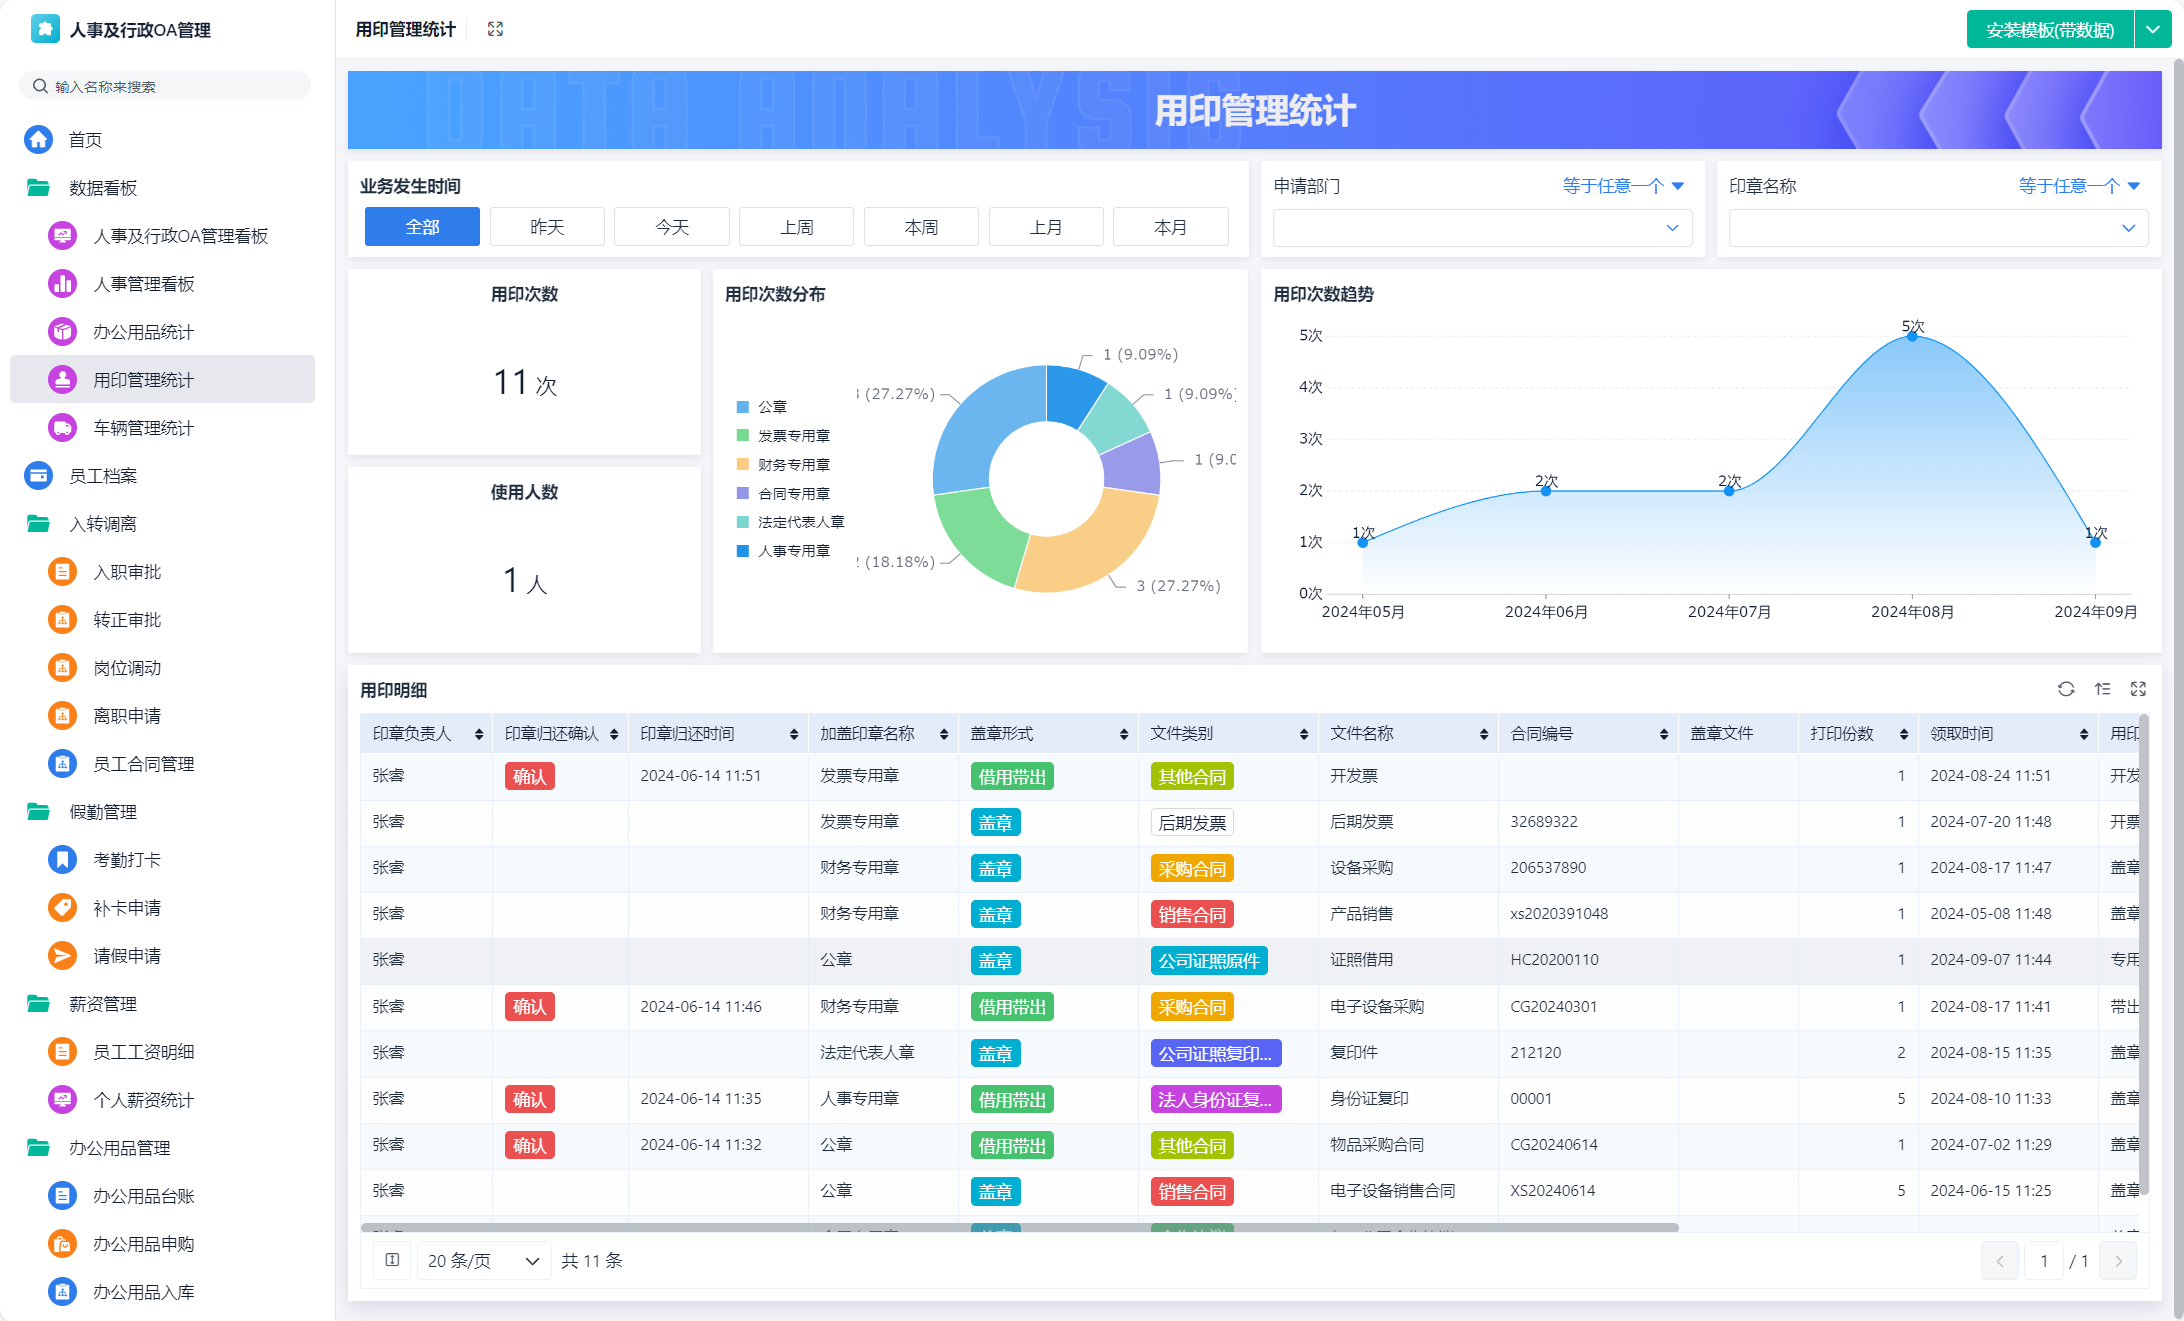Click the 办公用品统计 cube icon
This screenshot has width=2184, height=1321.
[62, 331]
